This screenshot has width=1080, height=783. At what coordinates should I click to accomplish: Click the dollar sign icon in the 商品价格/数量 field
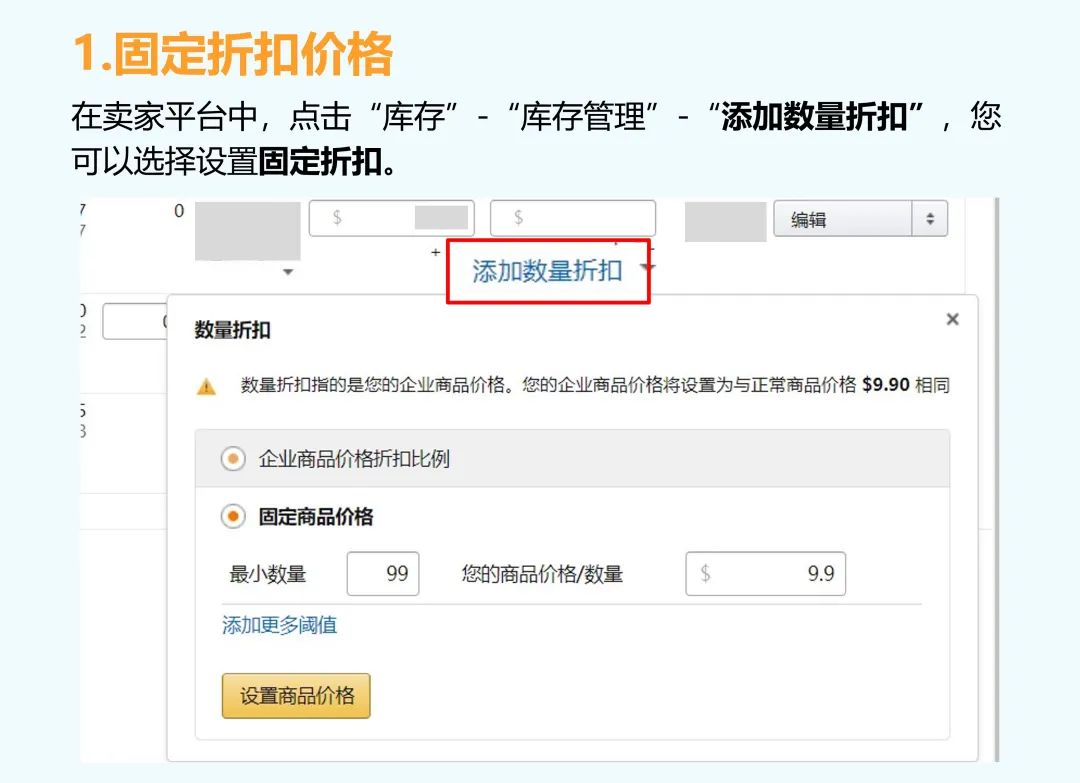pos(705,573)
